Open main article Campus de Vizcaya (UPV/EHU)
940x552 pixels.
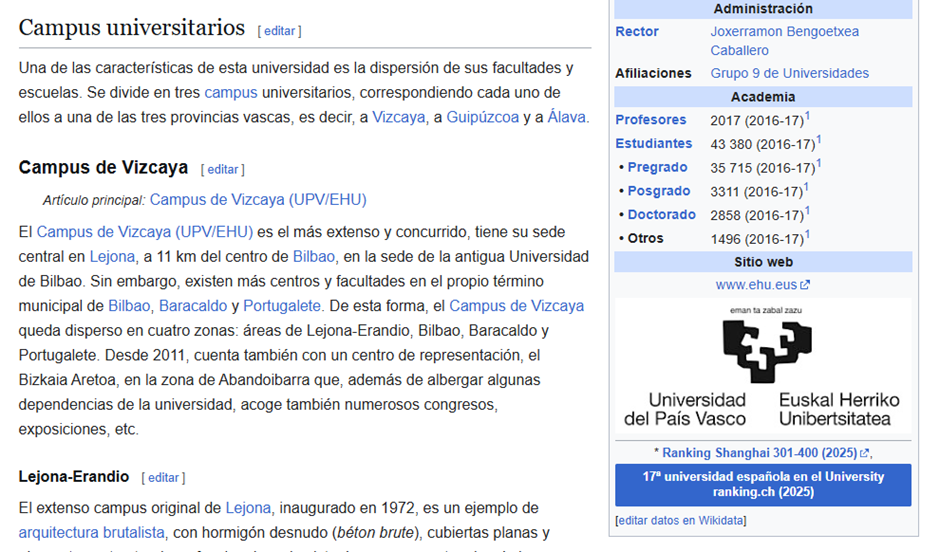pos(258,200)
